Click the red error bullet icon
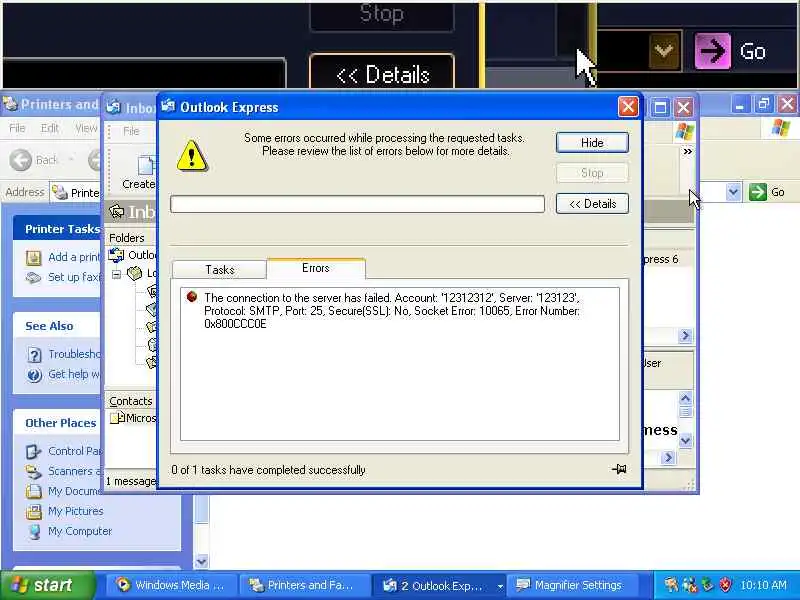 [192, 296]
